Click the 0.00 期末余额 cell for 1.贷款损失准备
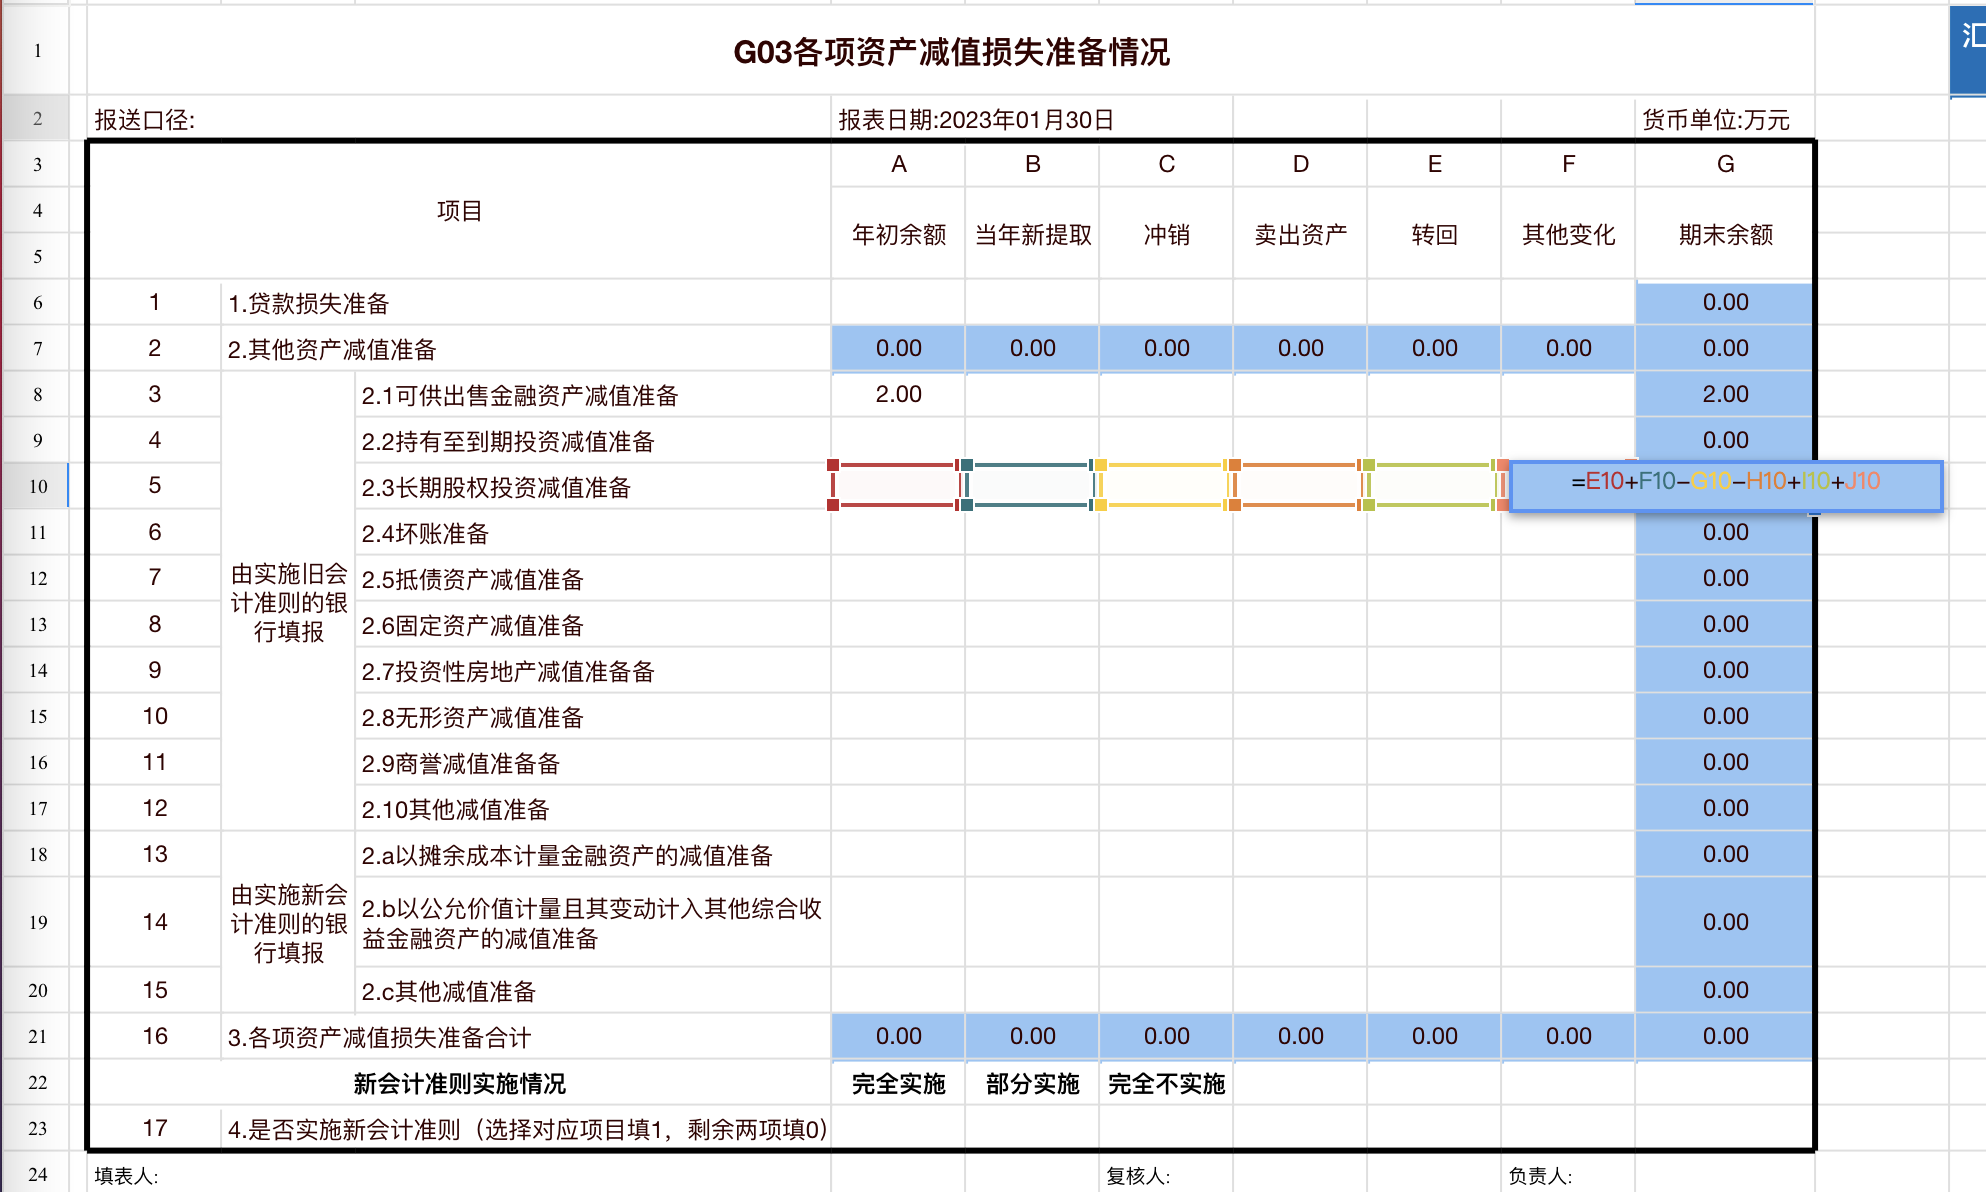Image resolution: width=1986 pixels, height=1192 pixels. click(x=1726, y=302)
